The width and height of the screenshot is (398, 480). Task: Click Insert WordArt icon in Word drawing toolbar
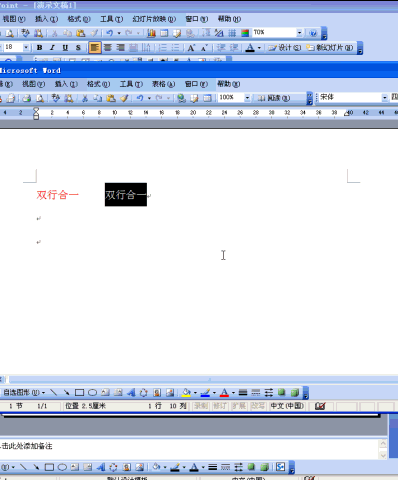[131, 393]
